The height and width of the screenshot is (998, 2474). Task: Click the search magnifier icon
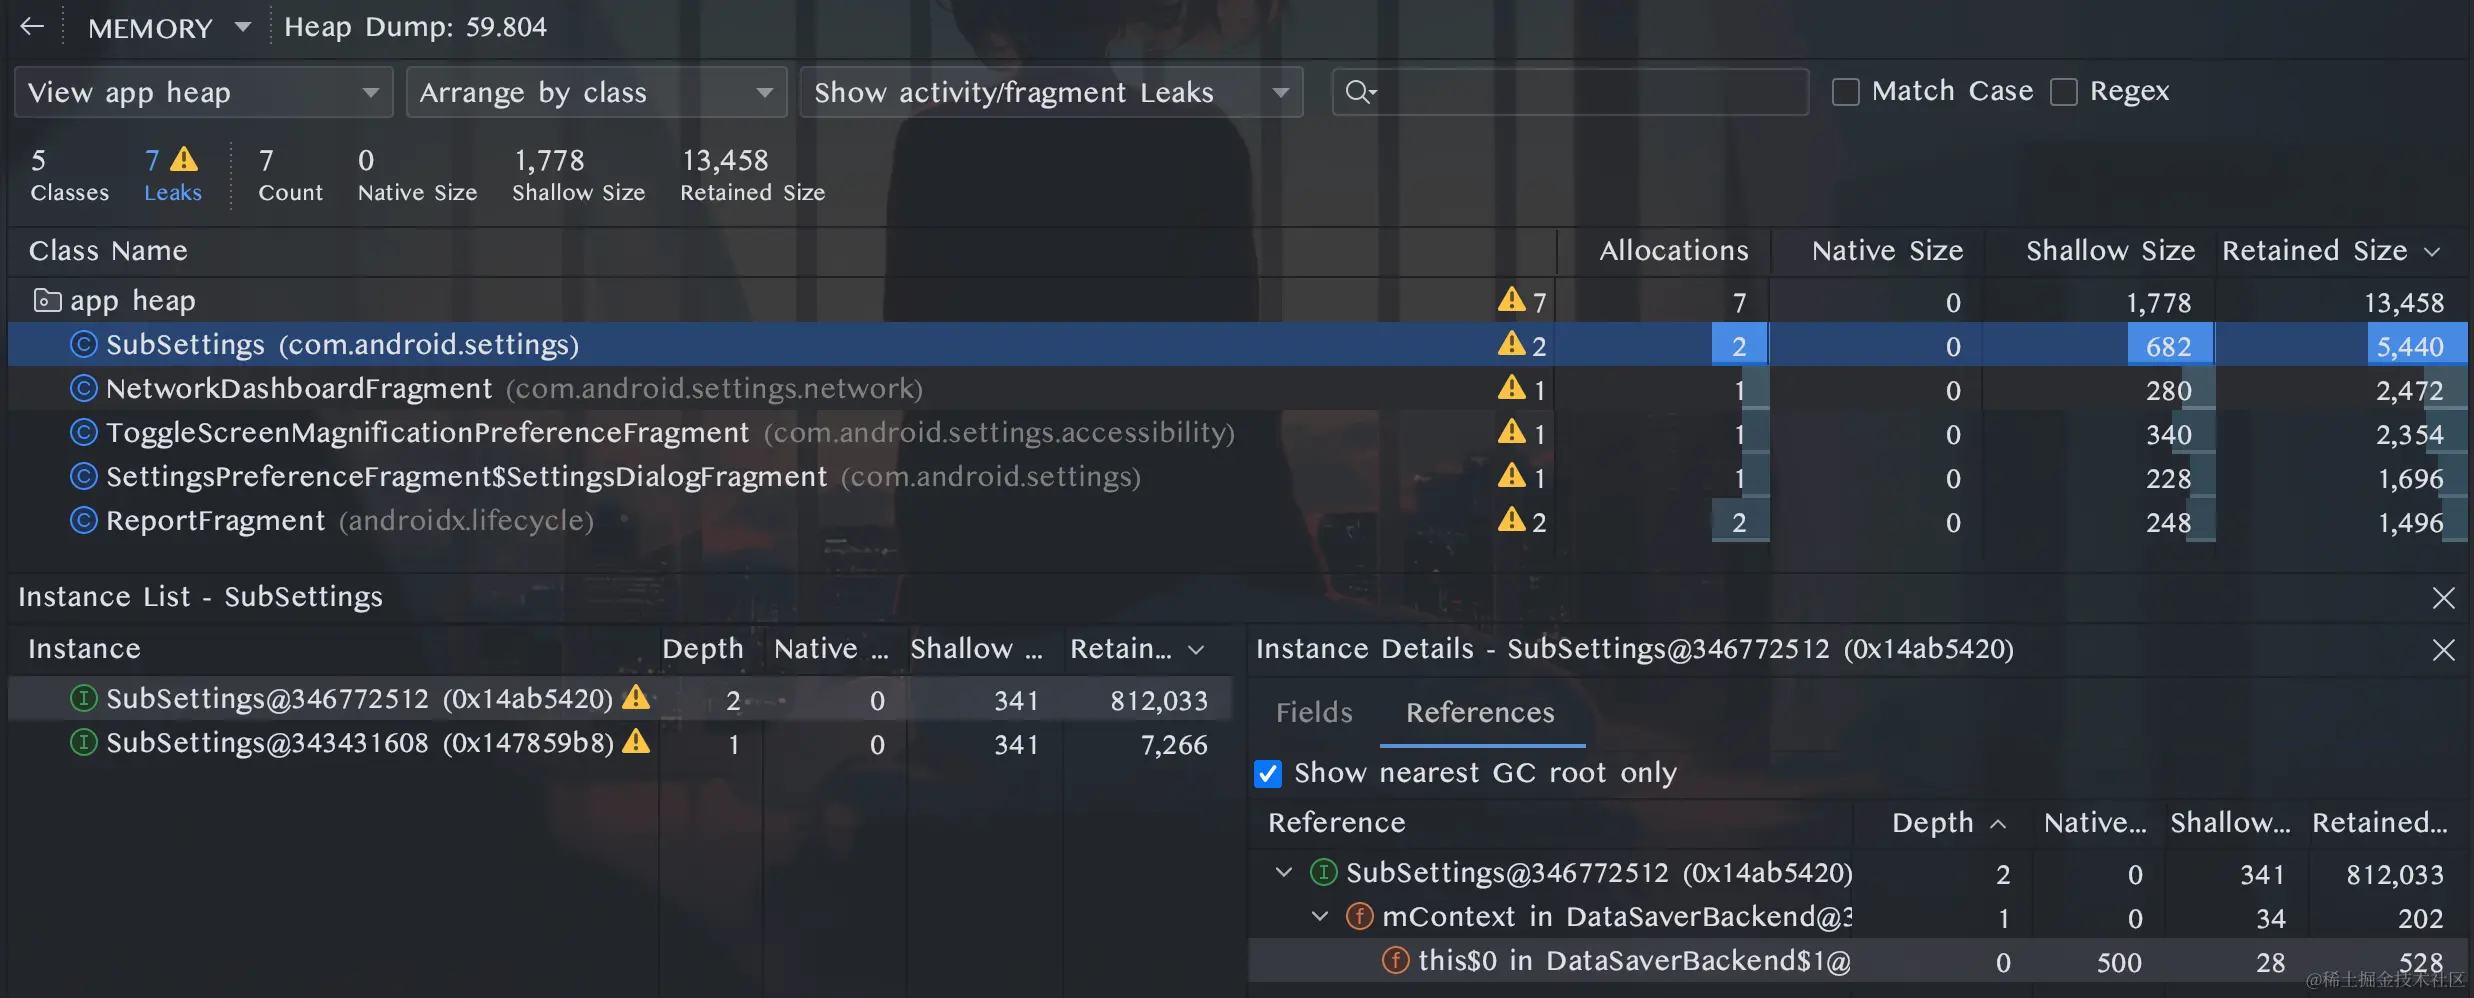coord(1359,92)
